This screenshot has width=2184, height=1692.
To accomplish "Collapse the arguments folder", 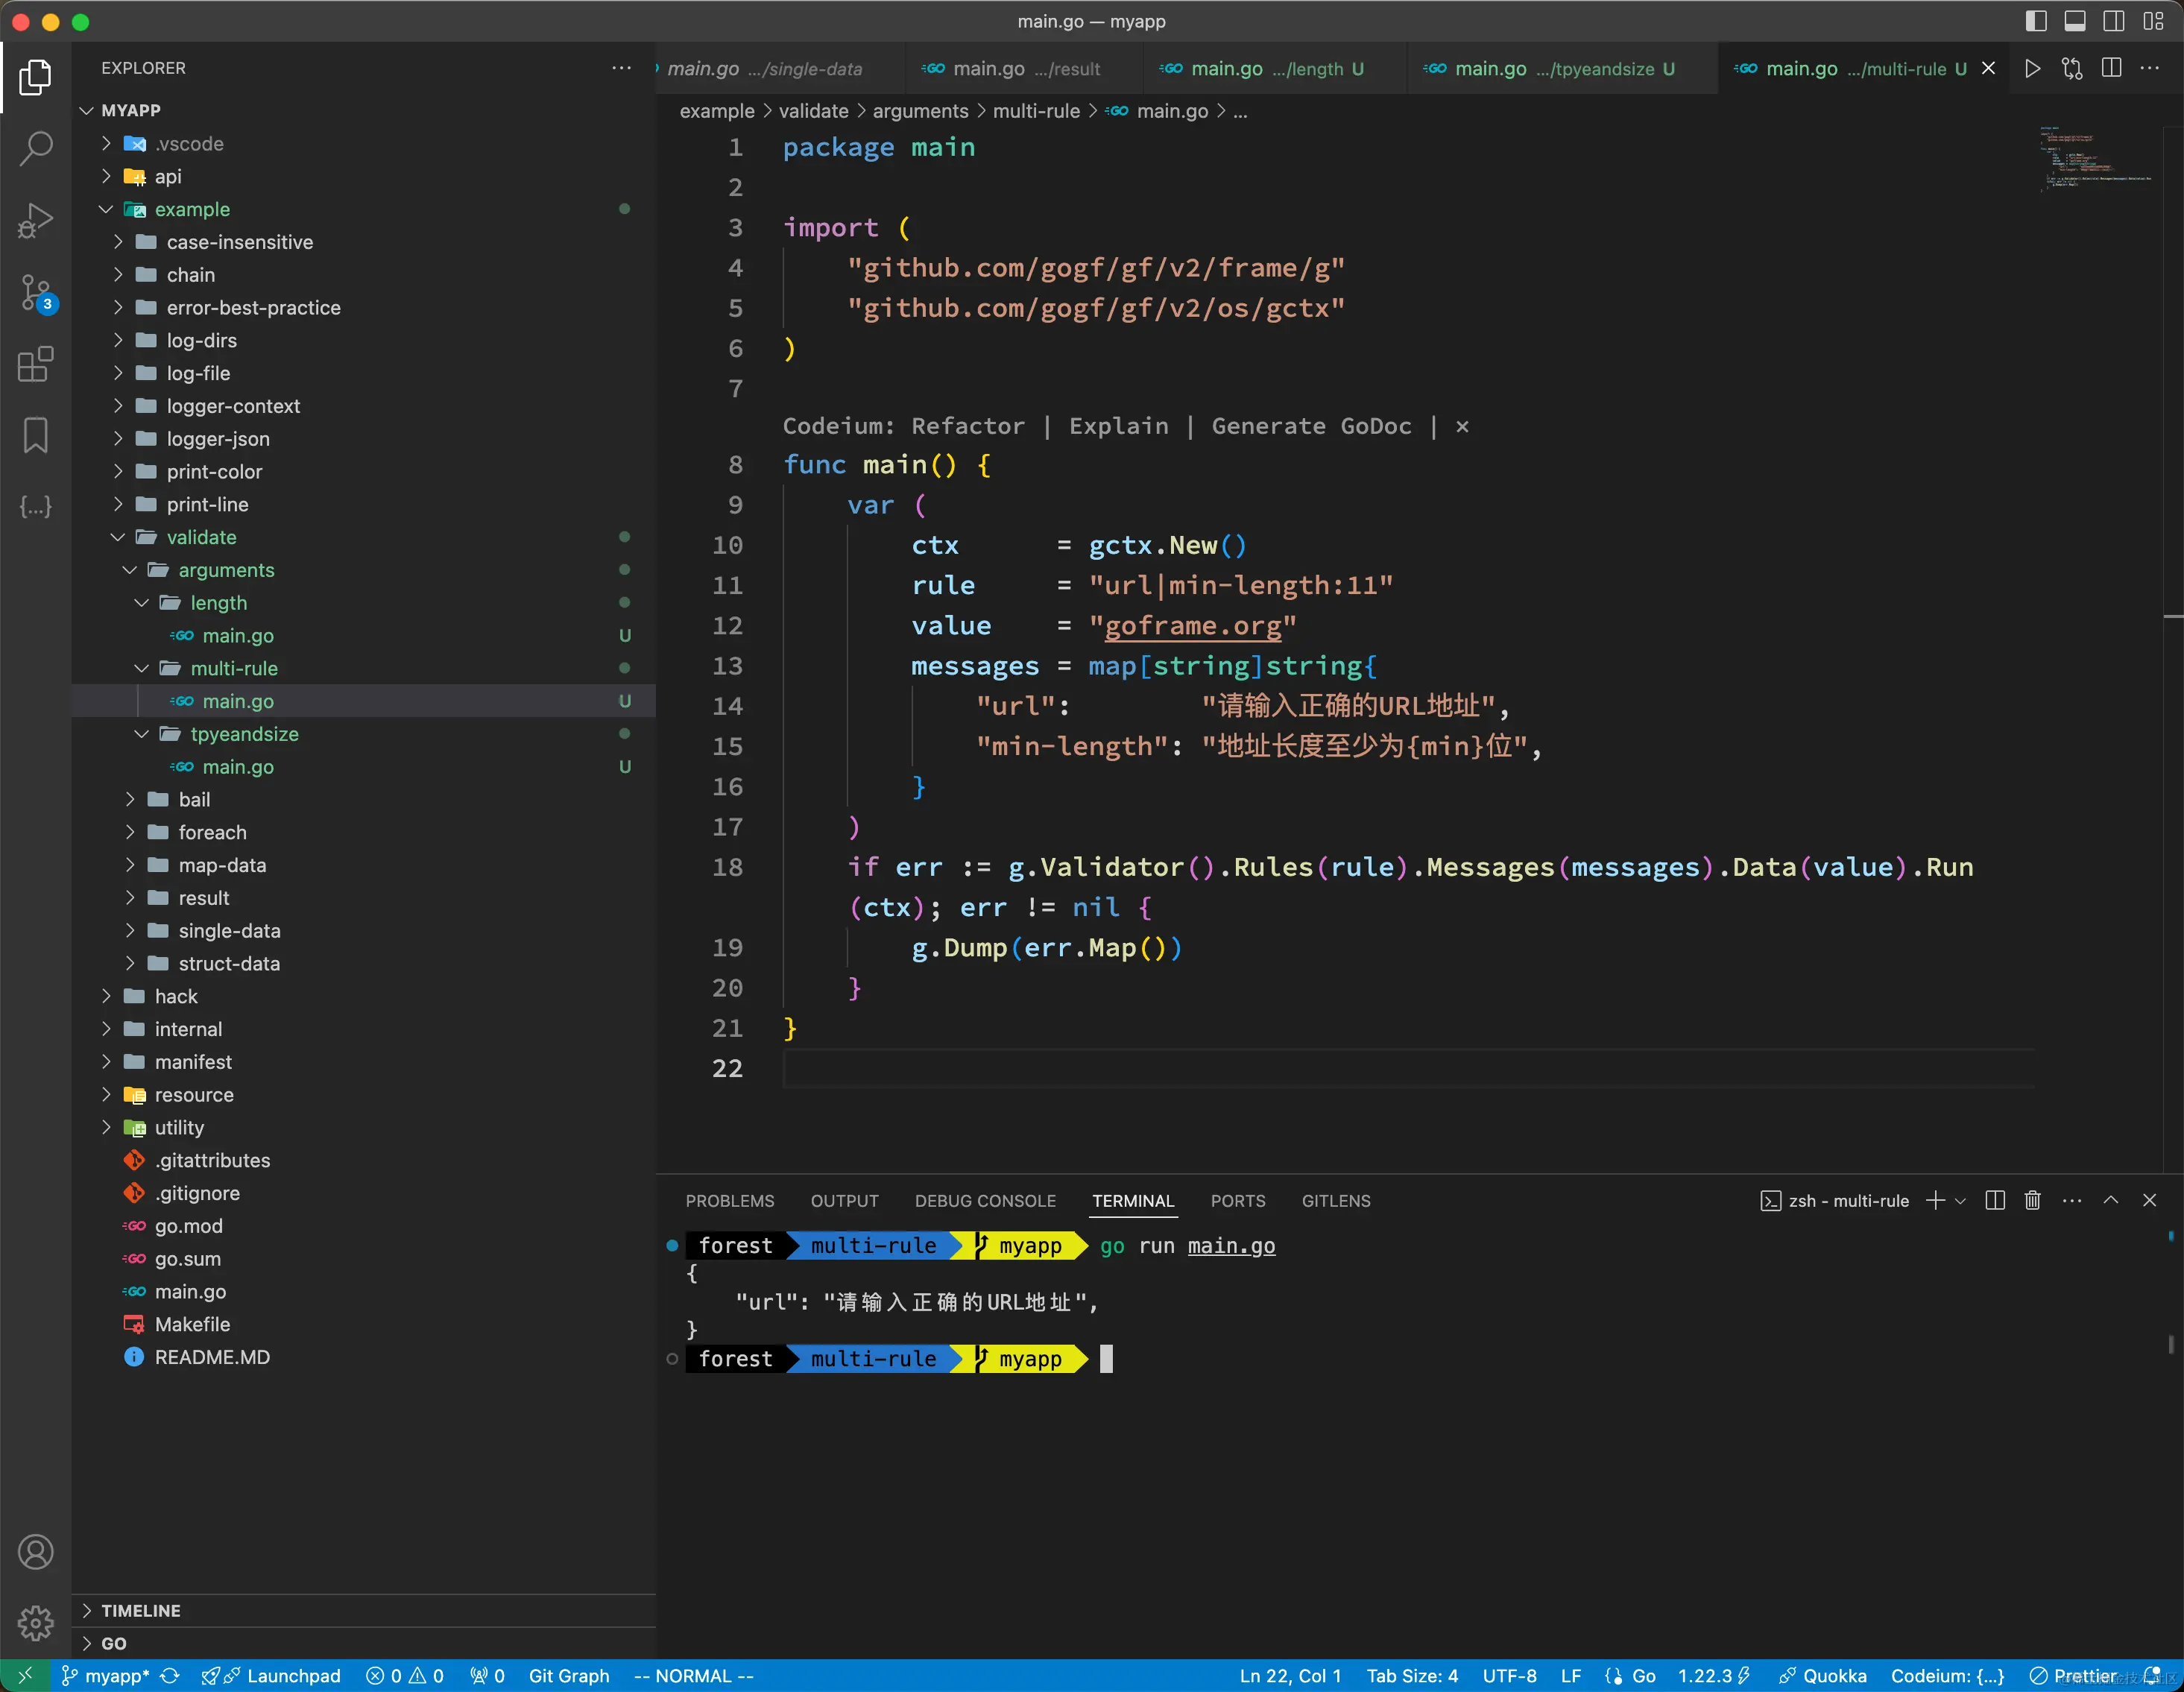I will (x=130, y=570).
